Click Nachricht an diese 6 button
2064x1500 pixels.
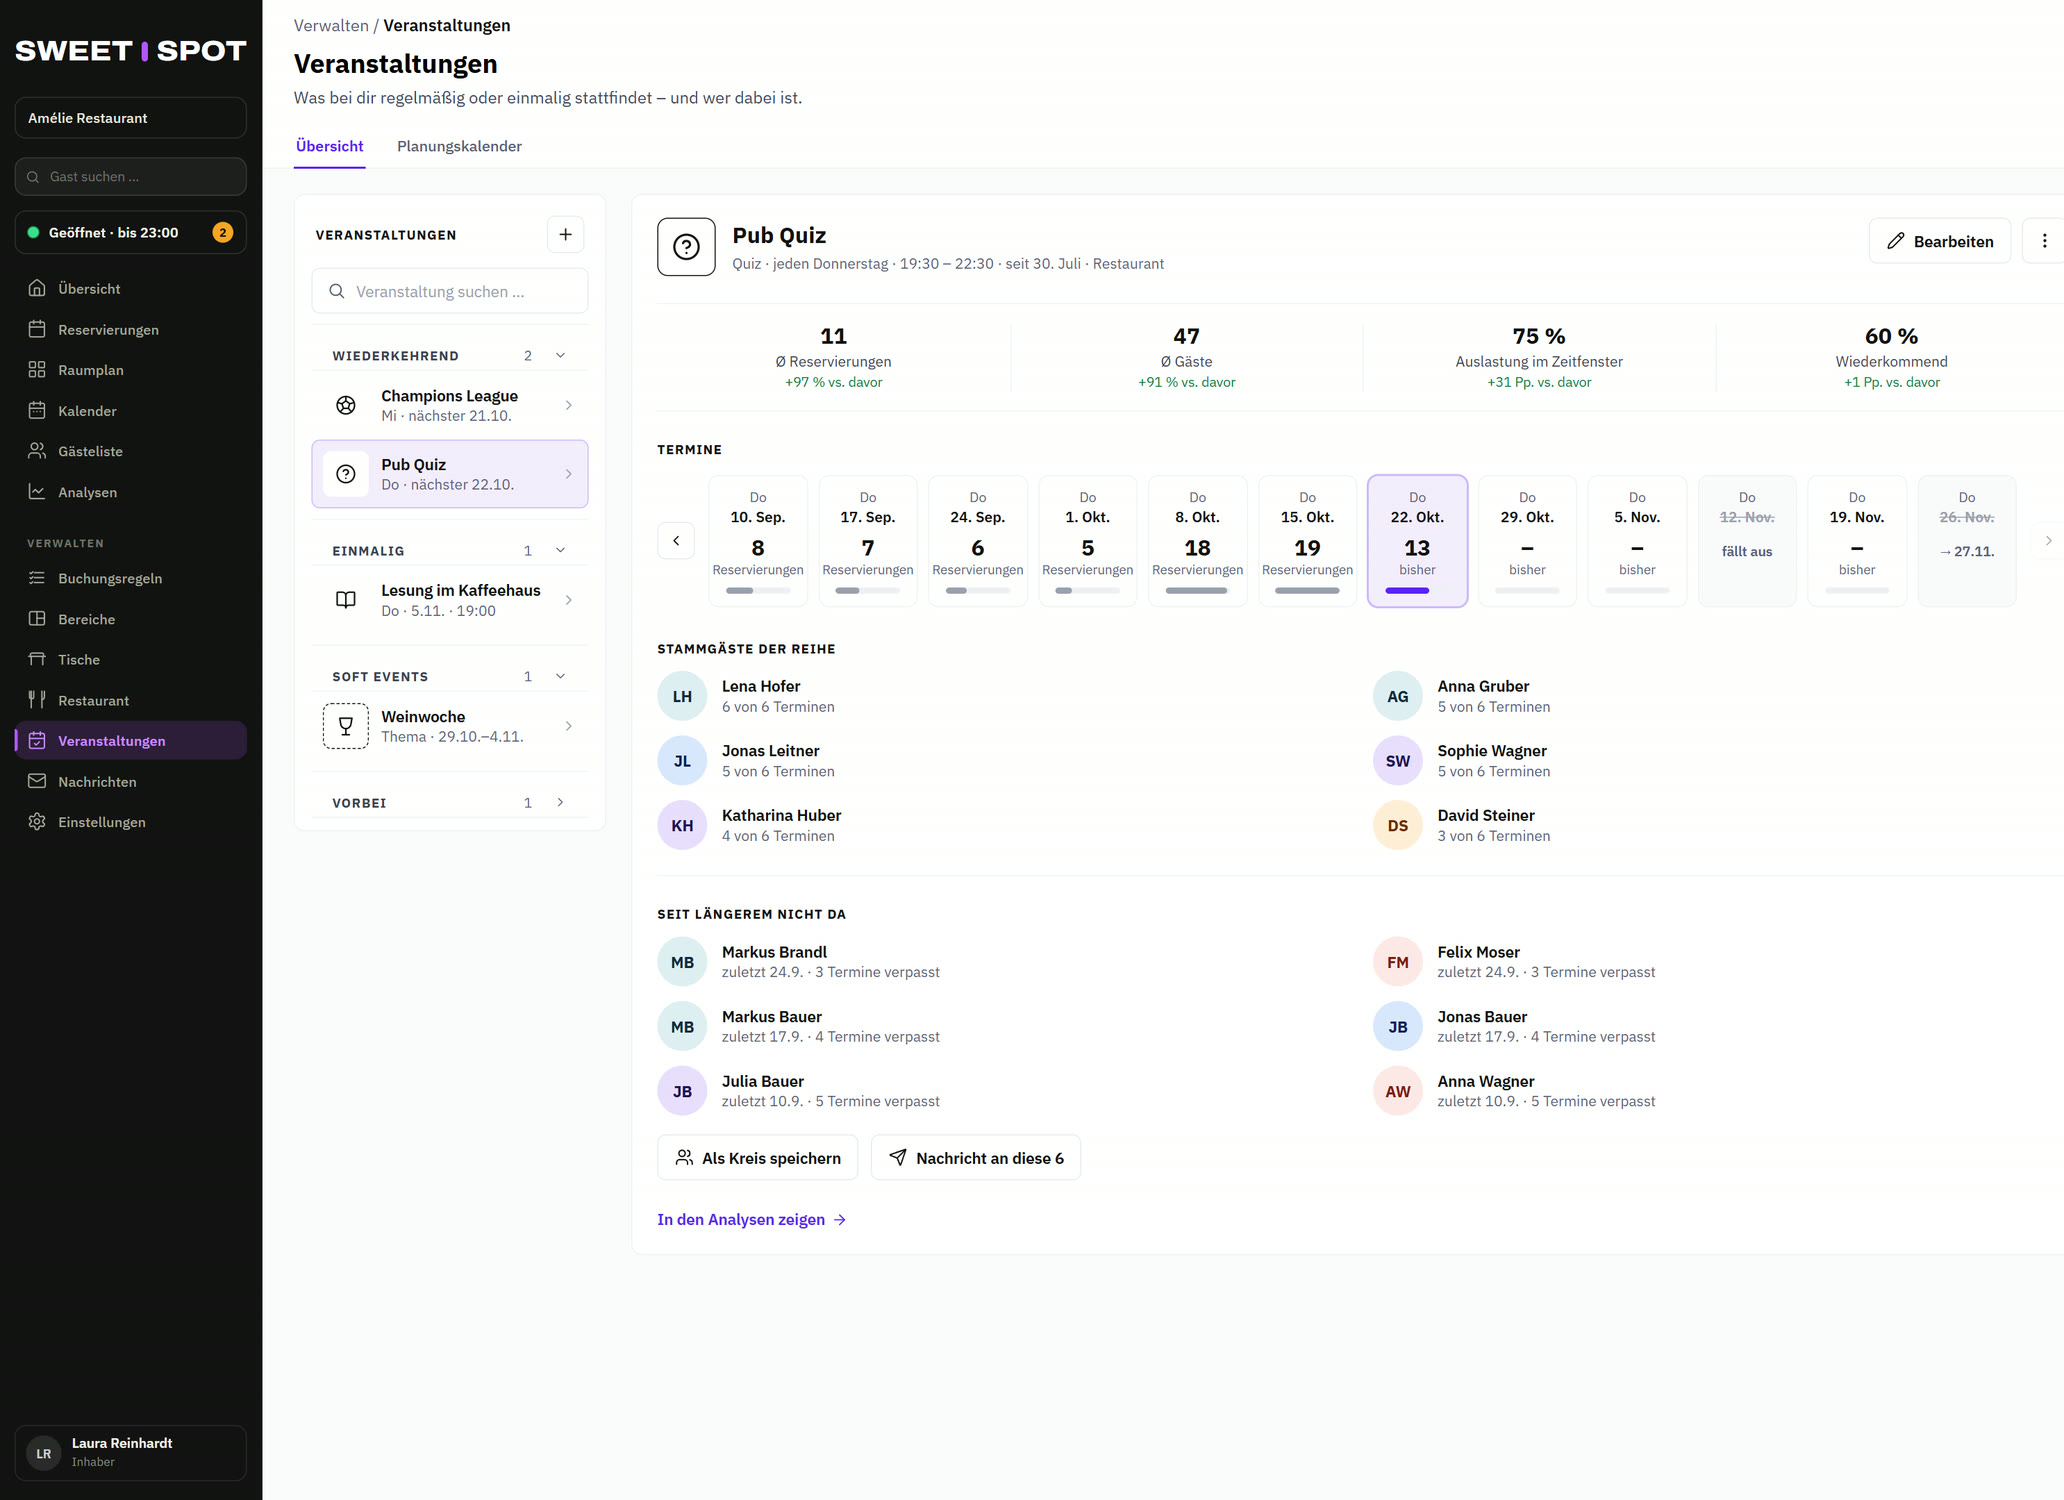coord(976,1157)
